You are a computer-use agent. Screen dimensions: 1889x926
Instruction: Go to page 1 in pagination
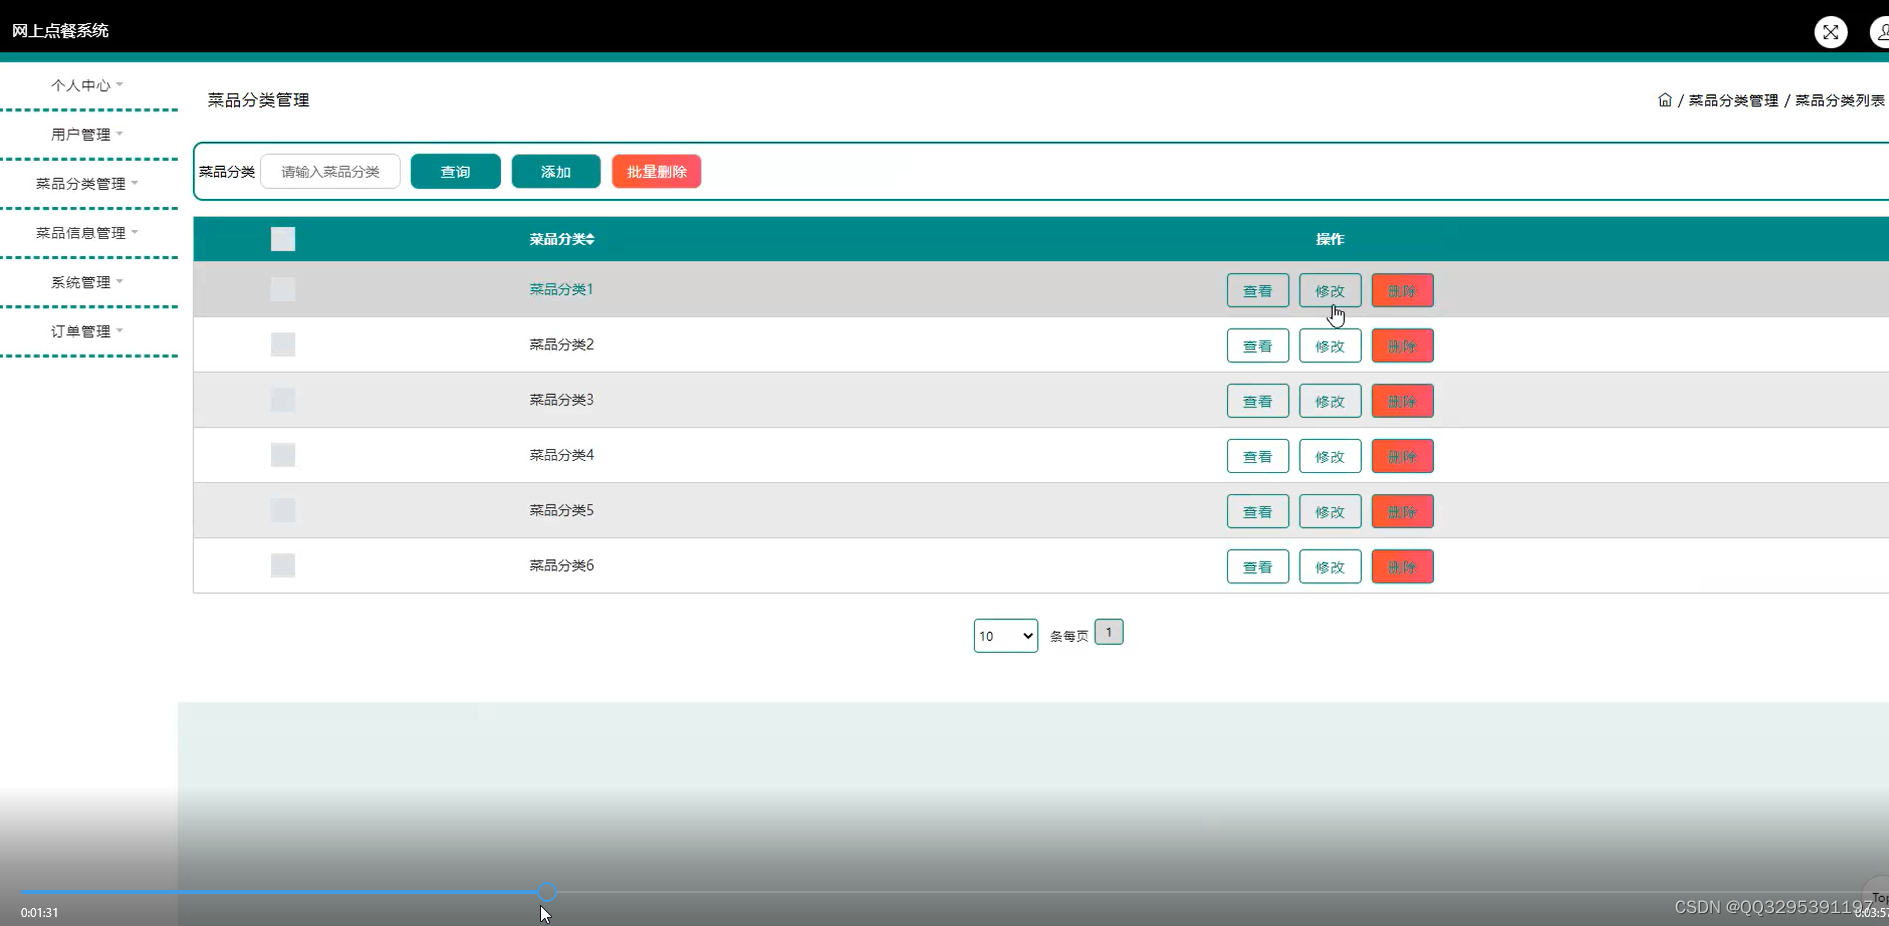point(1109,632)
